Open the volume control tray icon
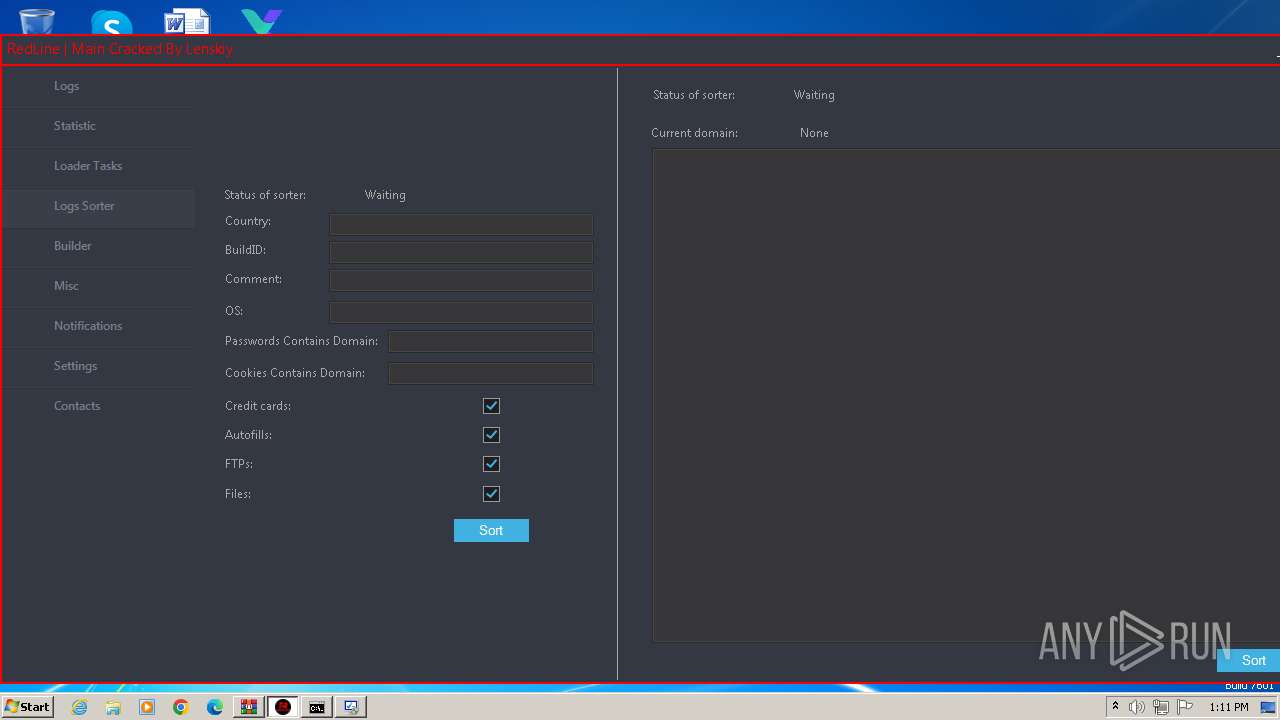The image size is (1280, 720). tap(1137, 707)
